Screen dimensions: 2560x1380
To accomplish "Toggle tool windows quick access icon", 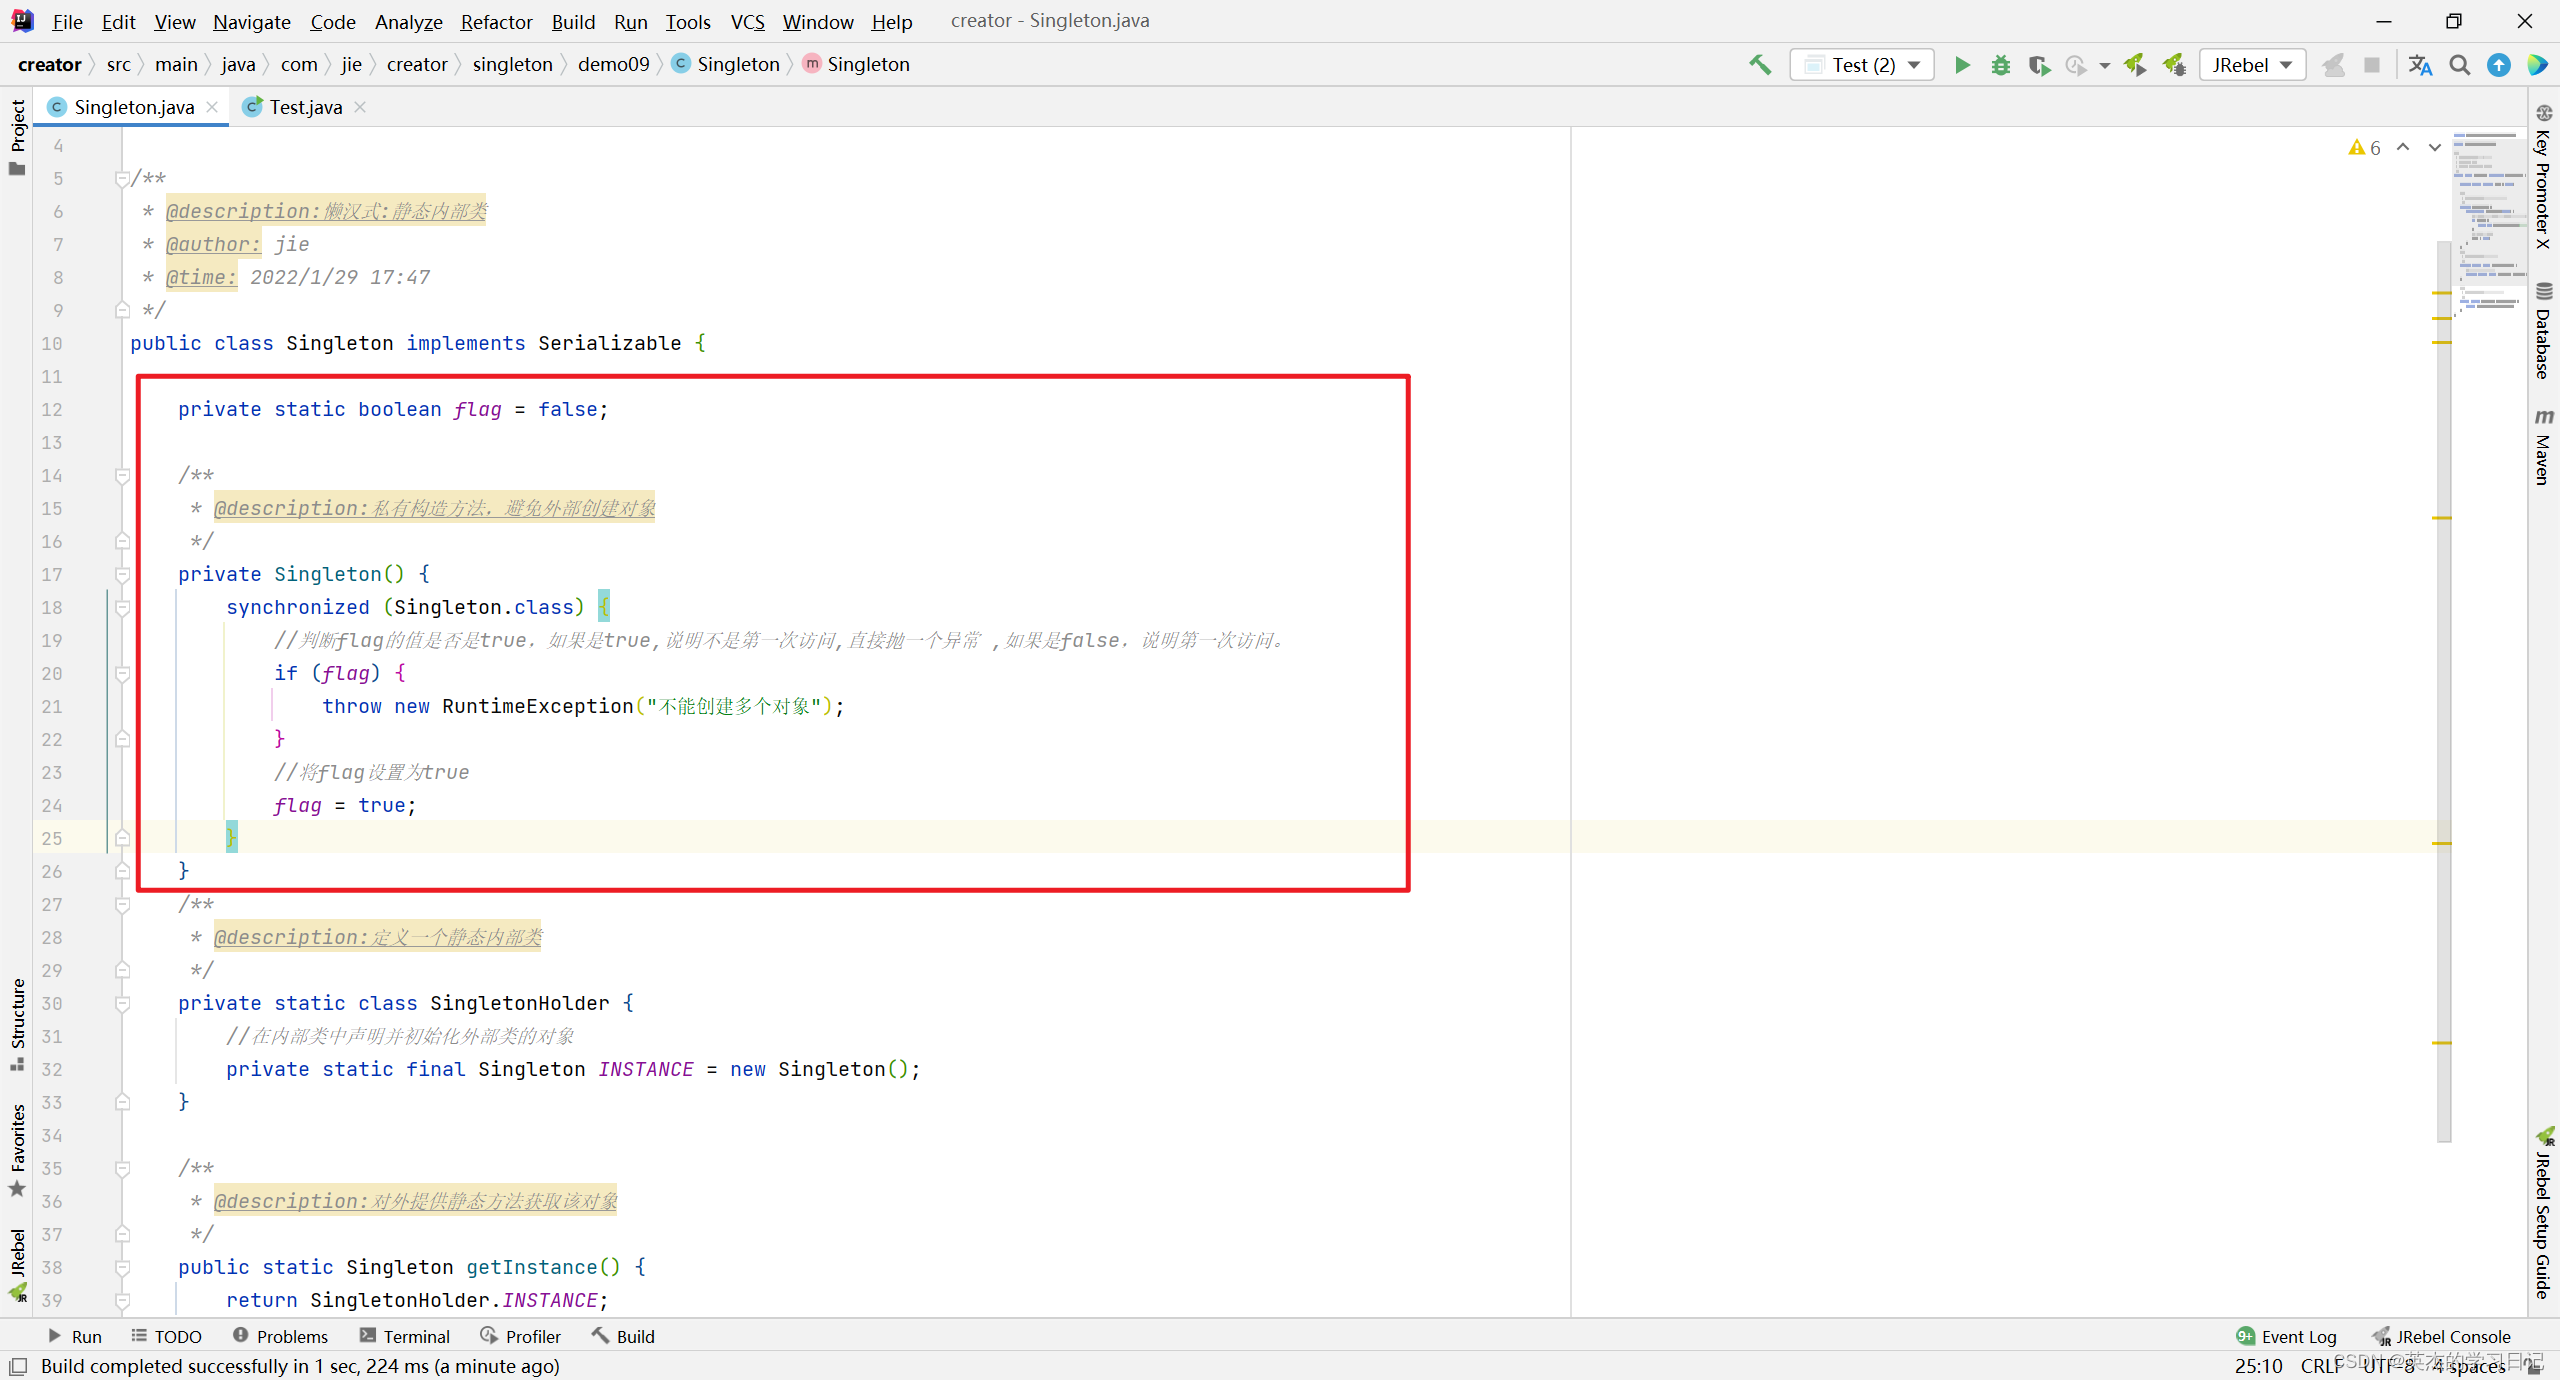I will tap(18, 1366).
